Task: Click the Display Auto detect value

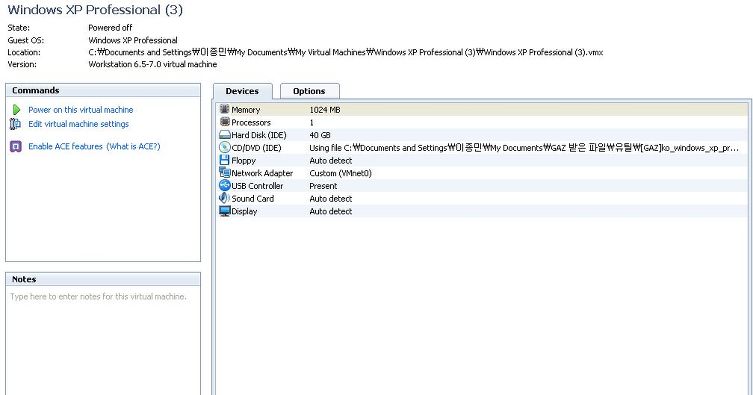Action: click(331, 211)
